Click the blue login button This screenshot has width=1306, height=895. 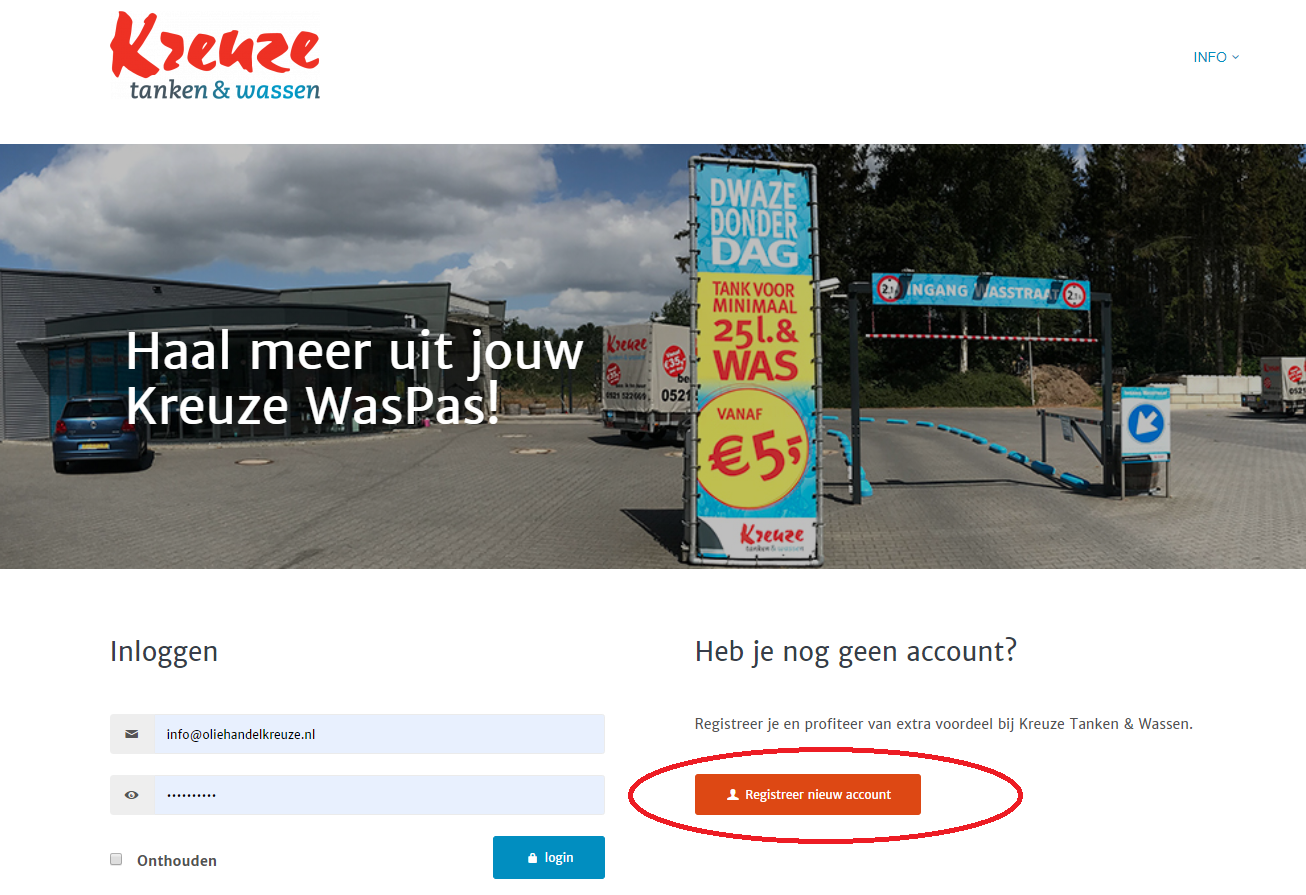tap(549, 858)
